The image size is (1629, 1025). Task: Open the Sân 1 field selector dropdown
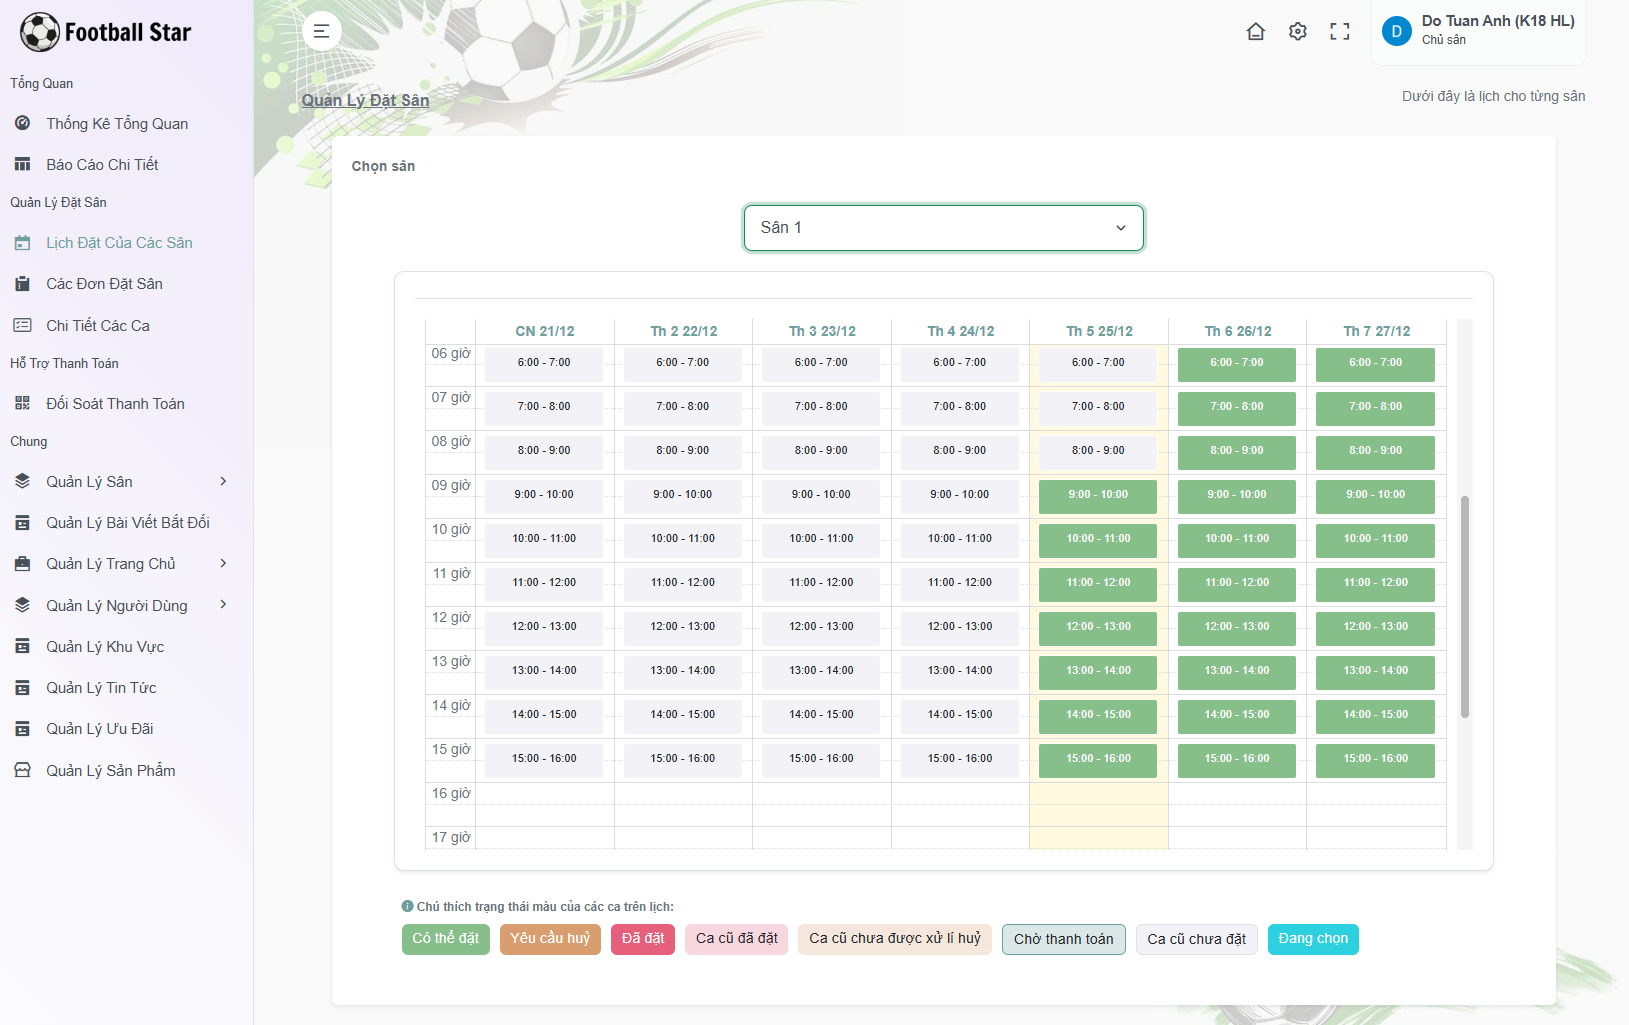point(943,227)
